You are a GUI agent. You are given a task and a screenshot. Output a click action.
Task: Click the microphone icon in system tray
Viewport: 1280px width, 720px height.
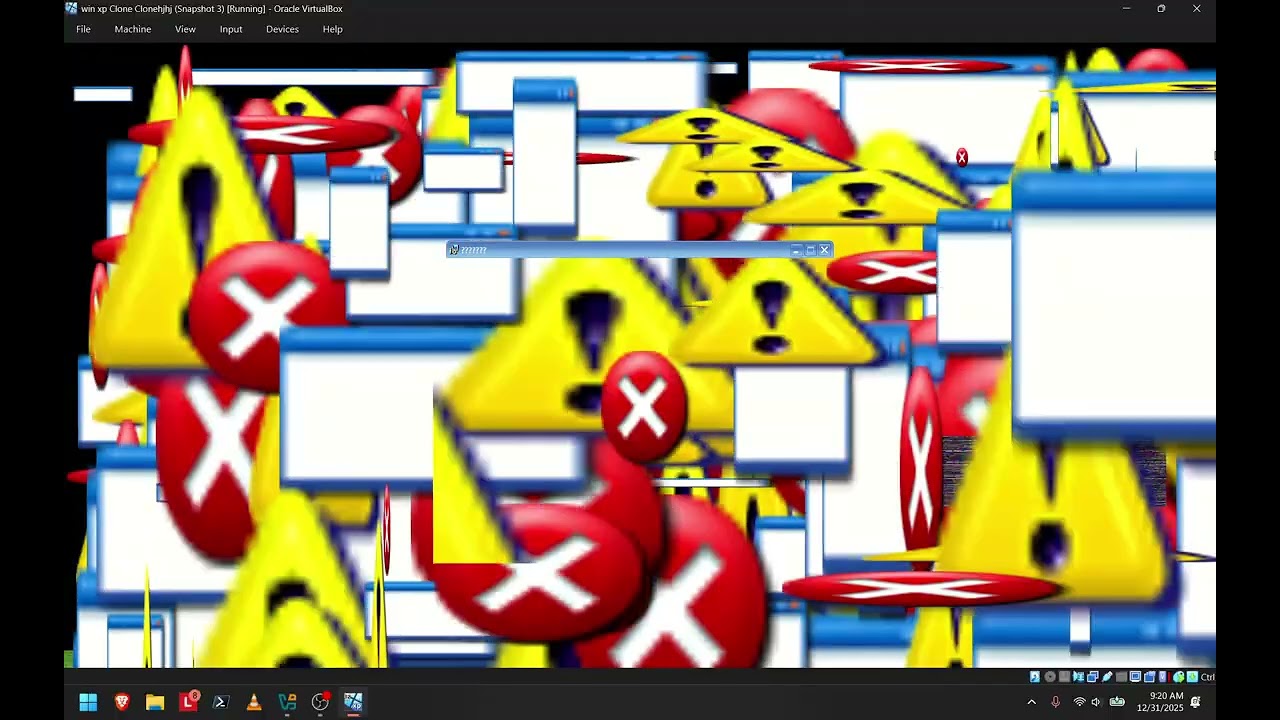[1055, 702]
